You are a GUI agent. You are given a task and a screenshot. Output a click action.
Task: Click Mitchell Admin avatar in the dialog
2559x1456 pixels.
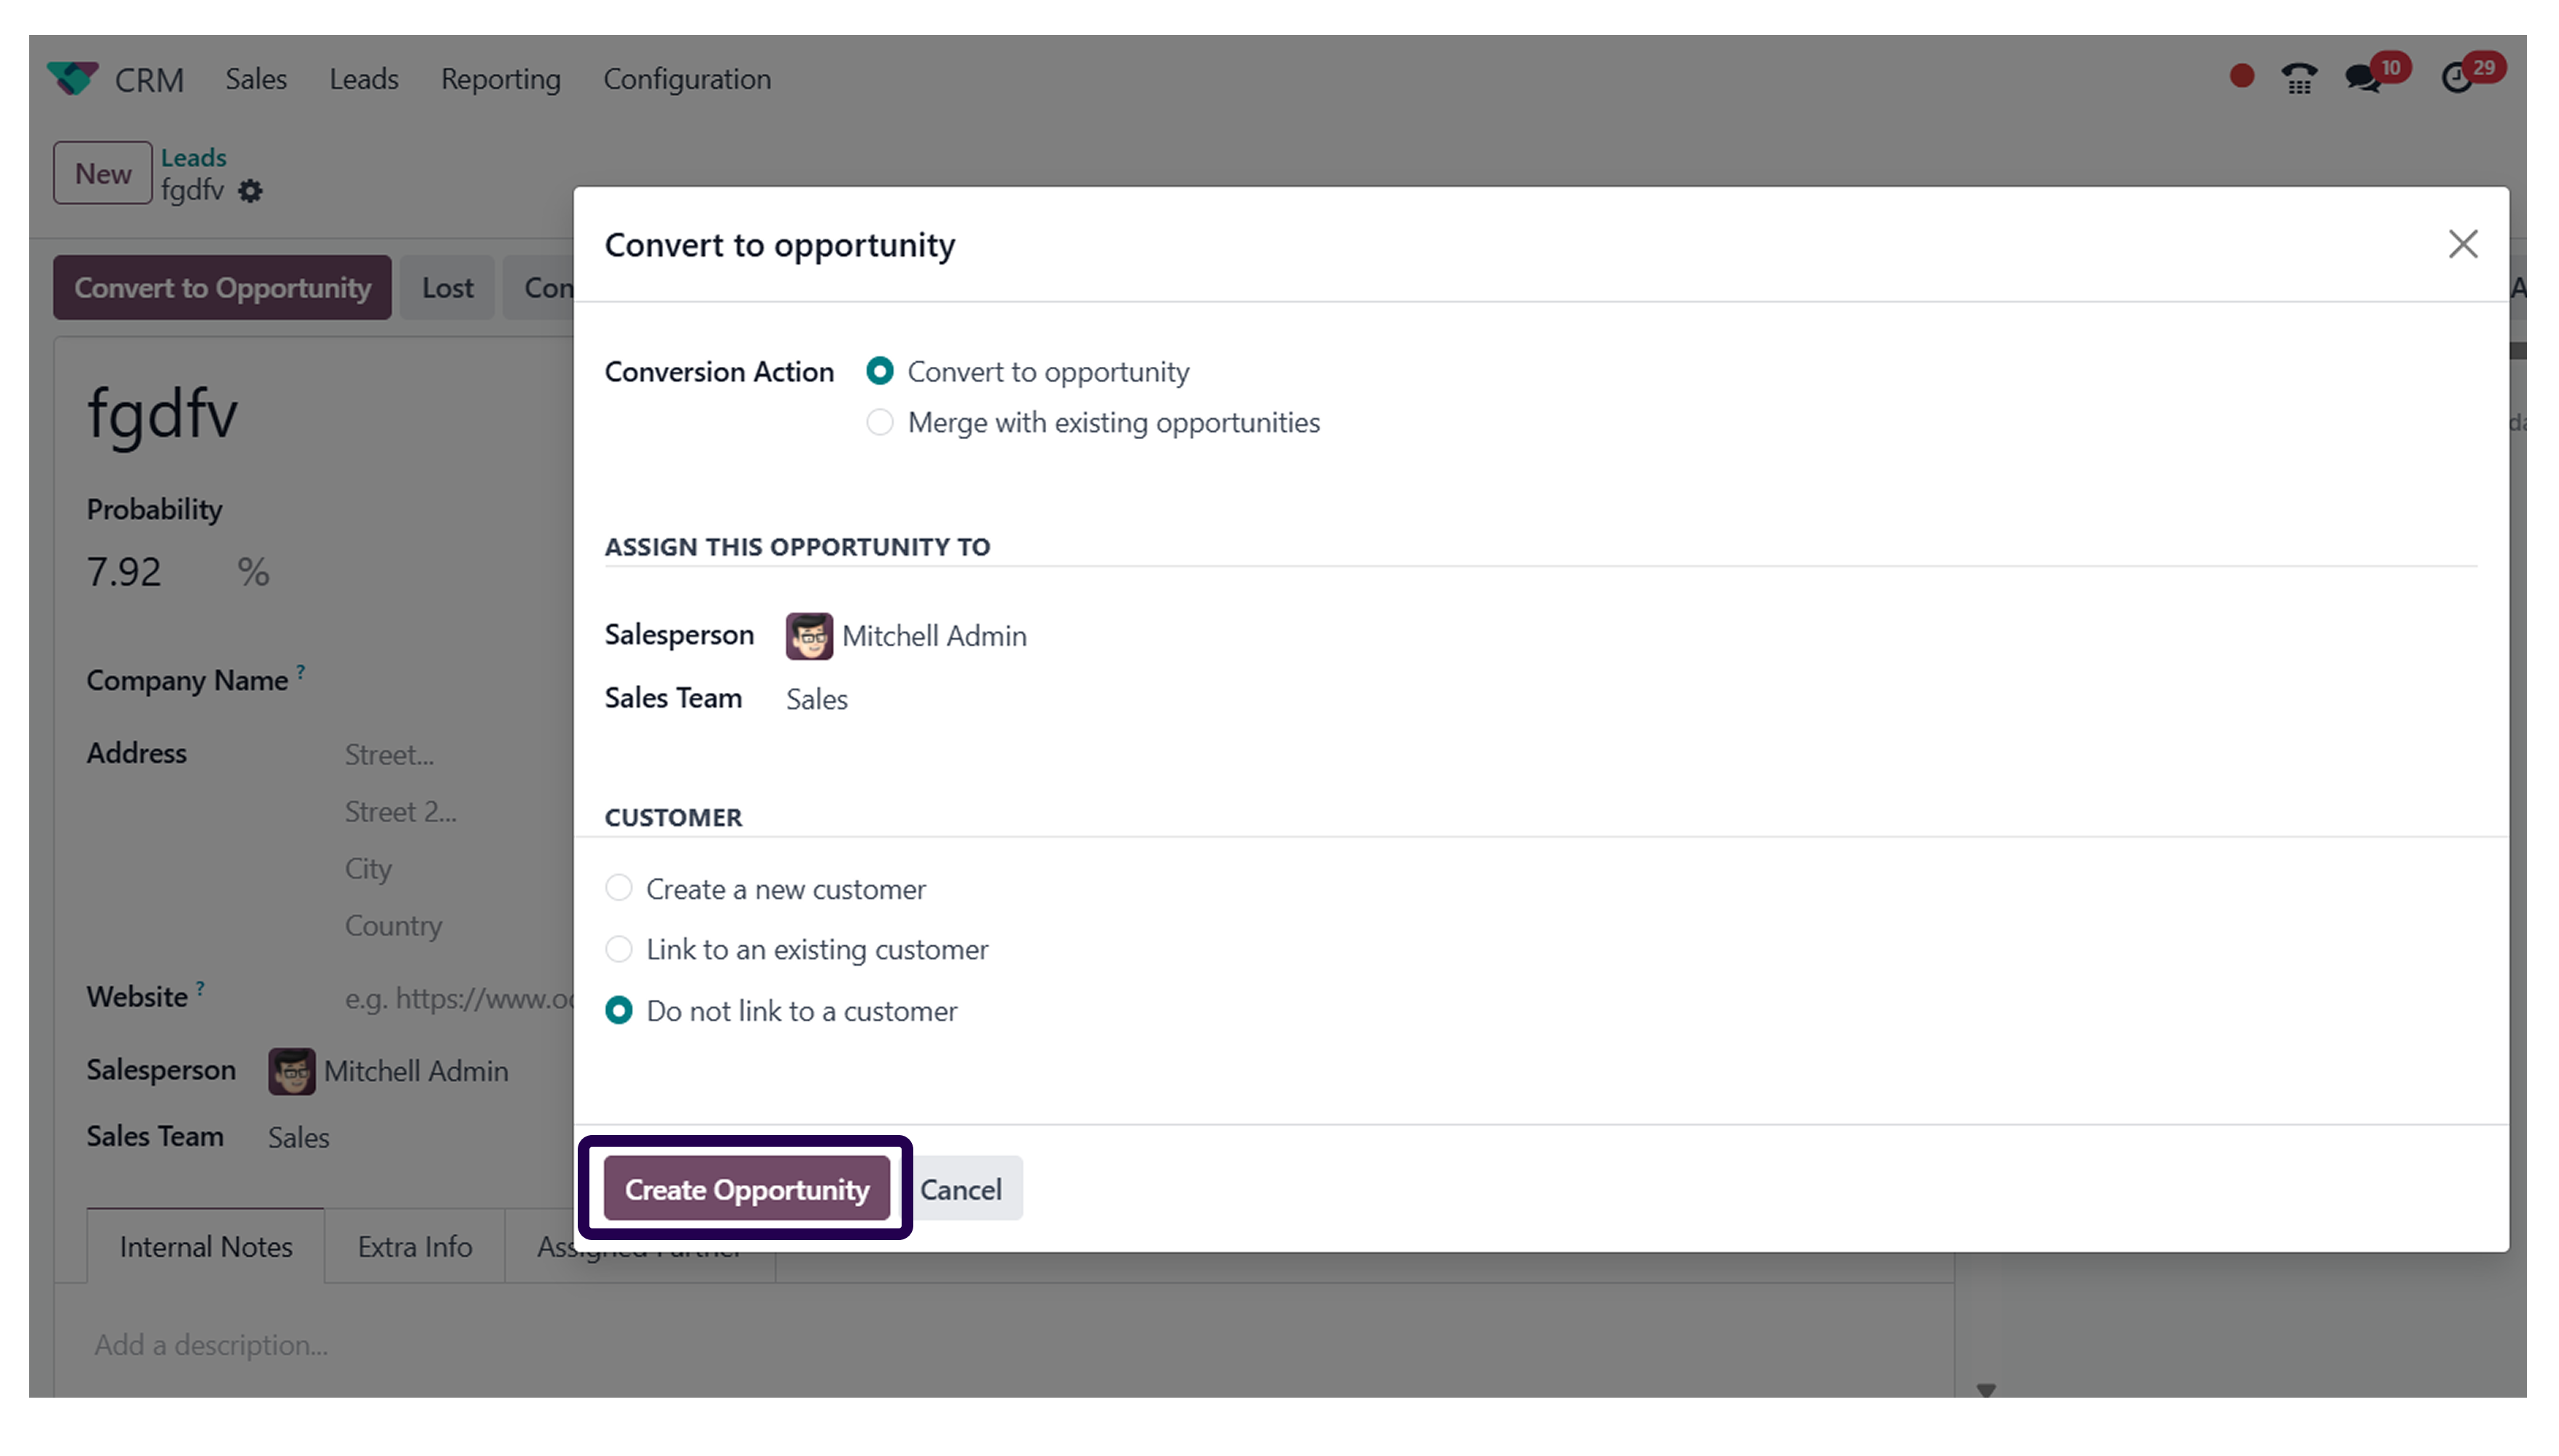(x=809, y=636)
